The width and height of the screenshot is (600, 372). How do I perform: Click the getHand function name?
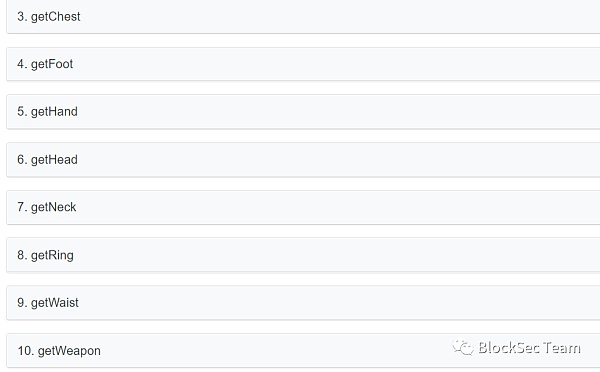[x=54, y=112]
